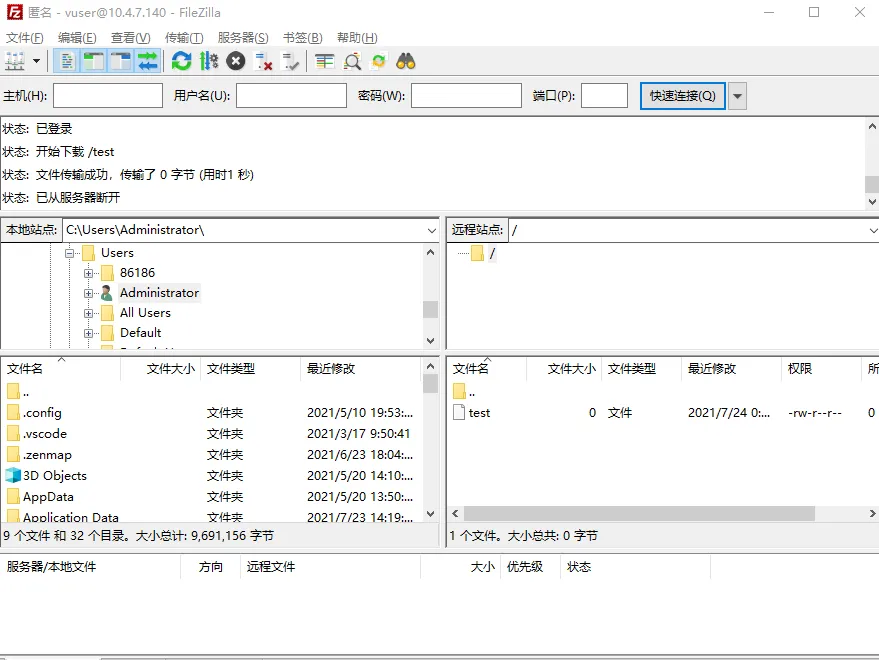Sort local files by 文件名 column
Screen dimensions: 879x660
click(61, 368)
